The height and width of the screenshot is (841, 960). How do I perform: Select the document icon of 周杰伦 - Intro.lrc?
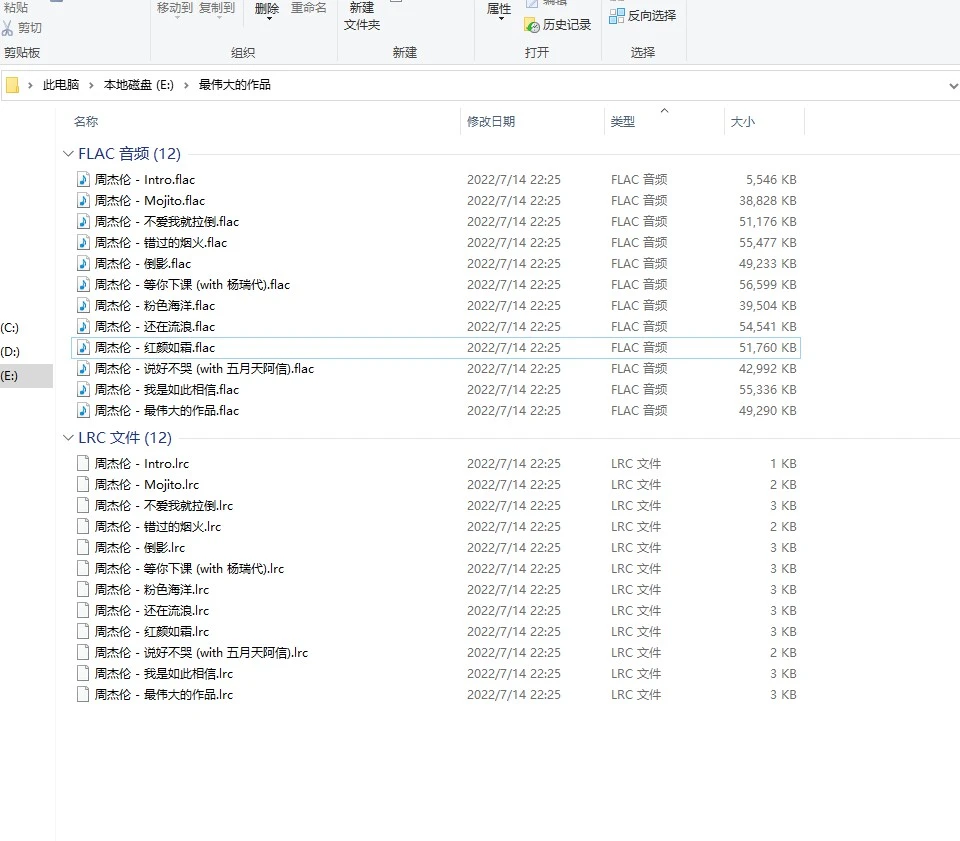click(x=83, y=463)
